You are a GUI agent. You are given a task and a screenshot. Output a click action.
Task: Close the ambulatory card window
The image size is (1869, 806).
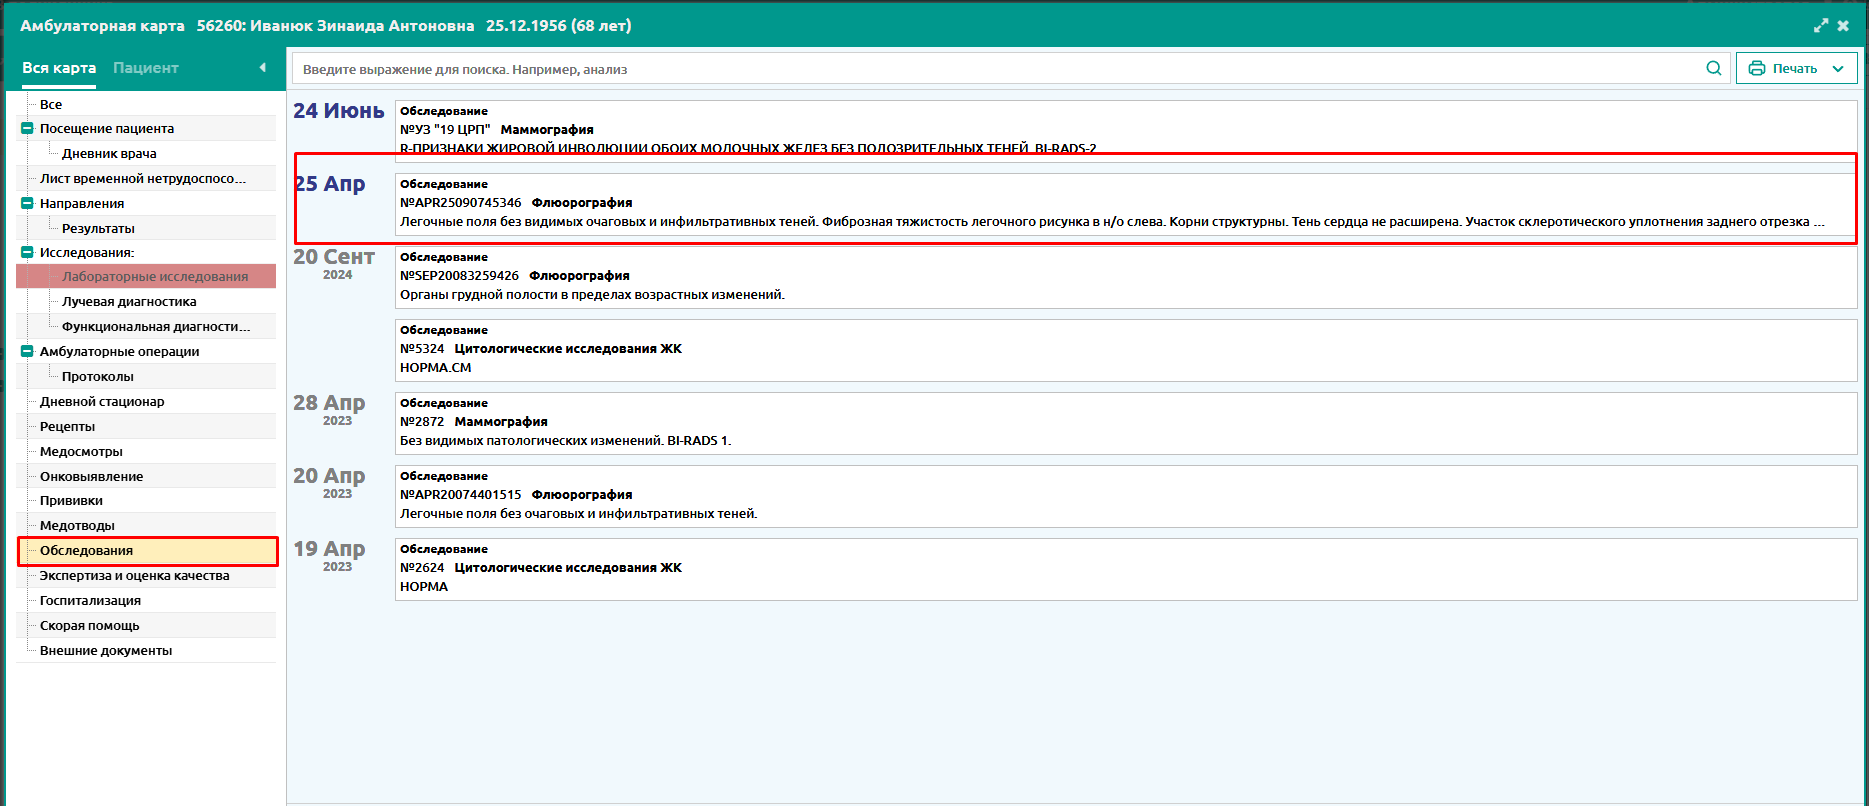coord(1843,26)
